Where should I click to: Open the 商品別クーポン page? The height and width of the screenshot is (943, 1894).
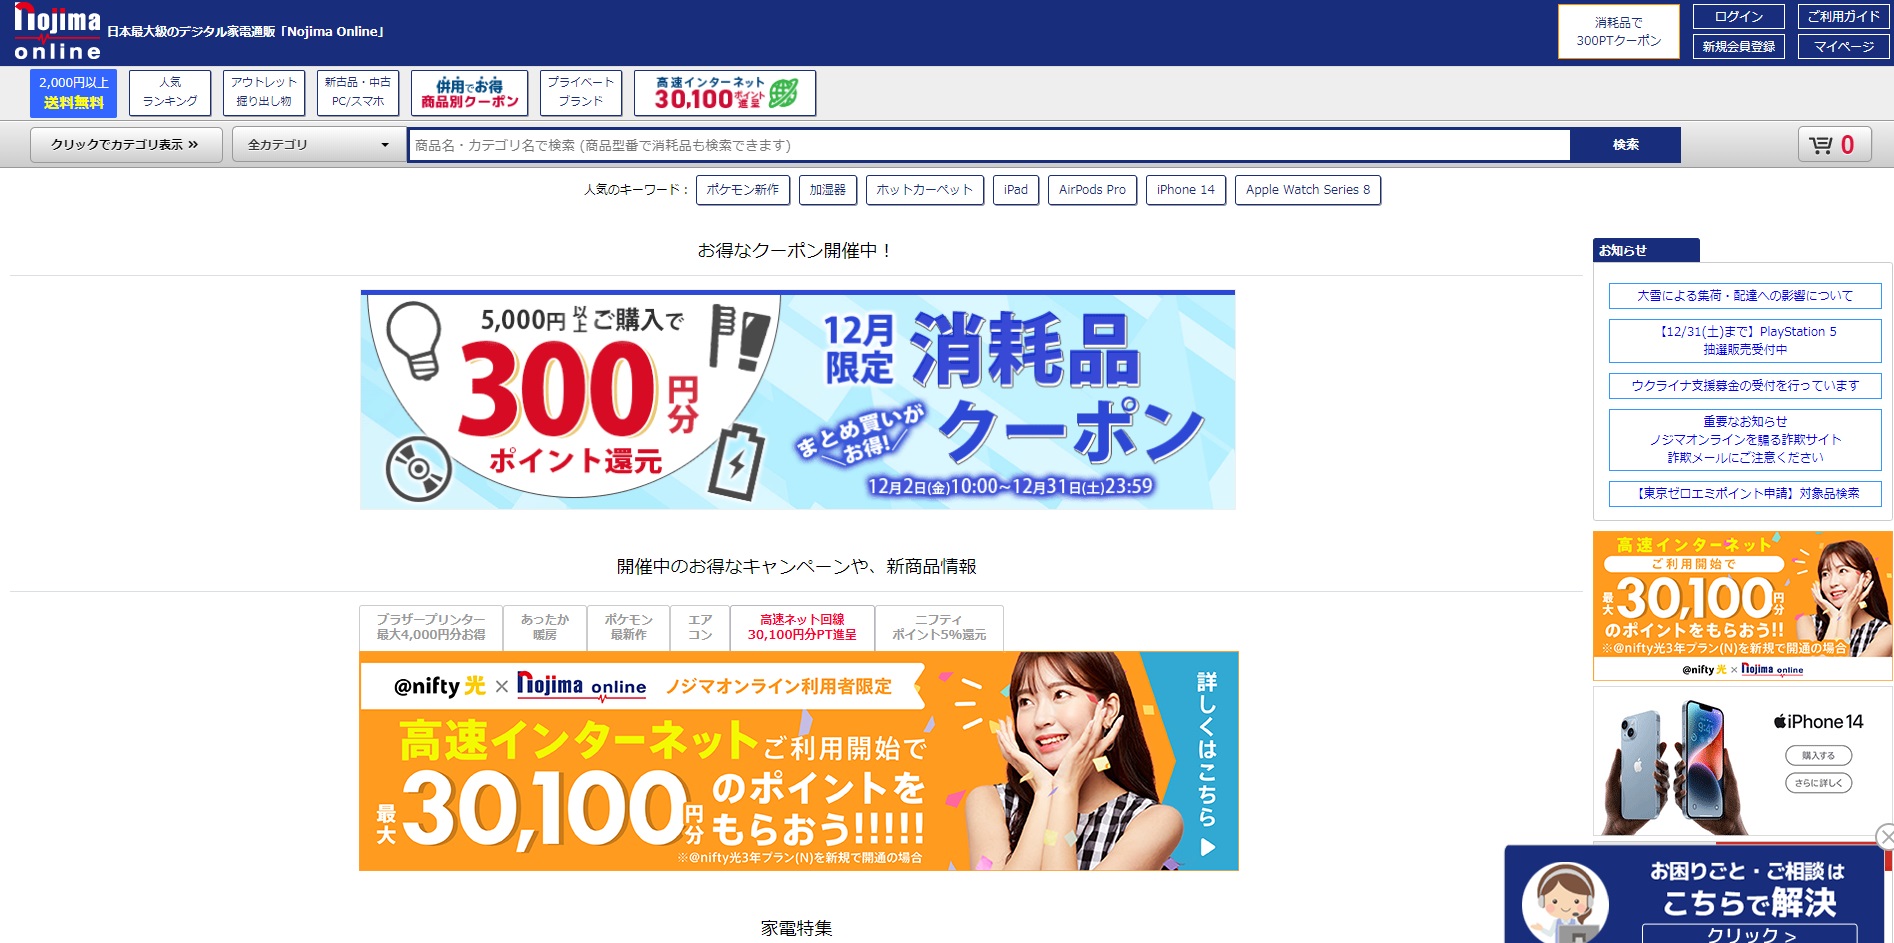[469, 93]
